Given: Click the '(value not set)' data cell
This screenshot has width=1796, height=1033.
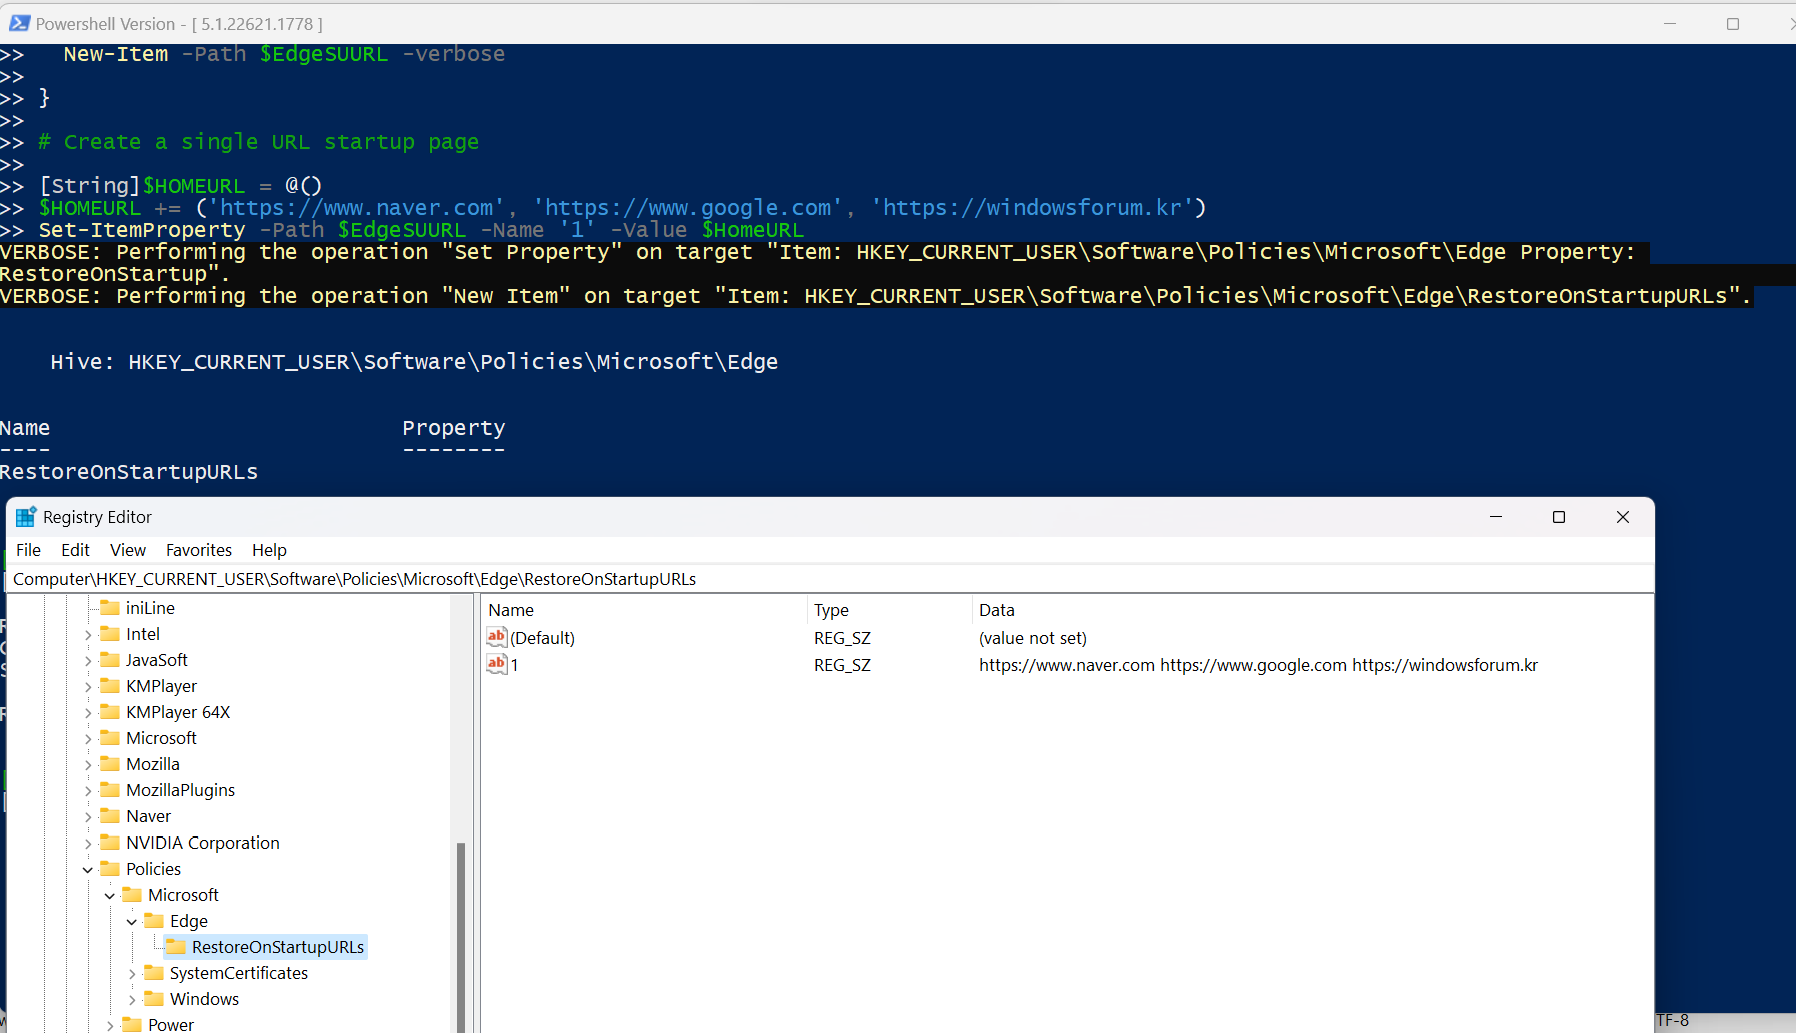Looking at the screenshot, I should tap(1032, 638).
